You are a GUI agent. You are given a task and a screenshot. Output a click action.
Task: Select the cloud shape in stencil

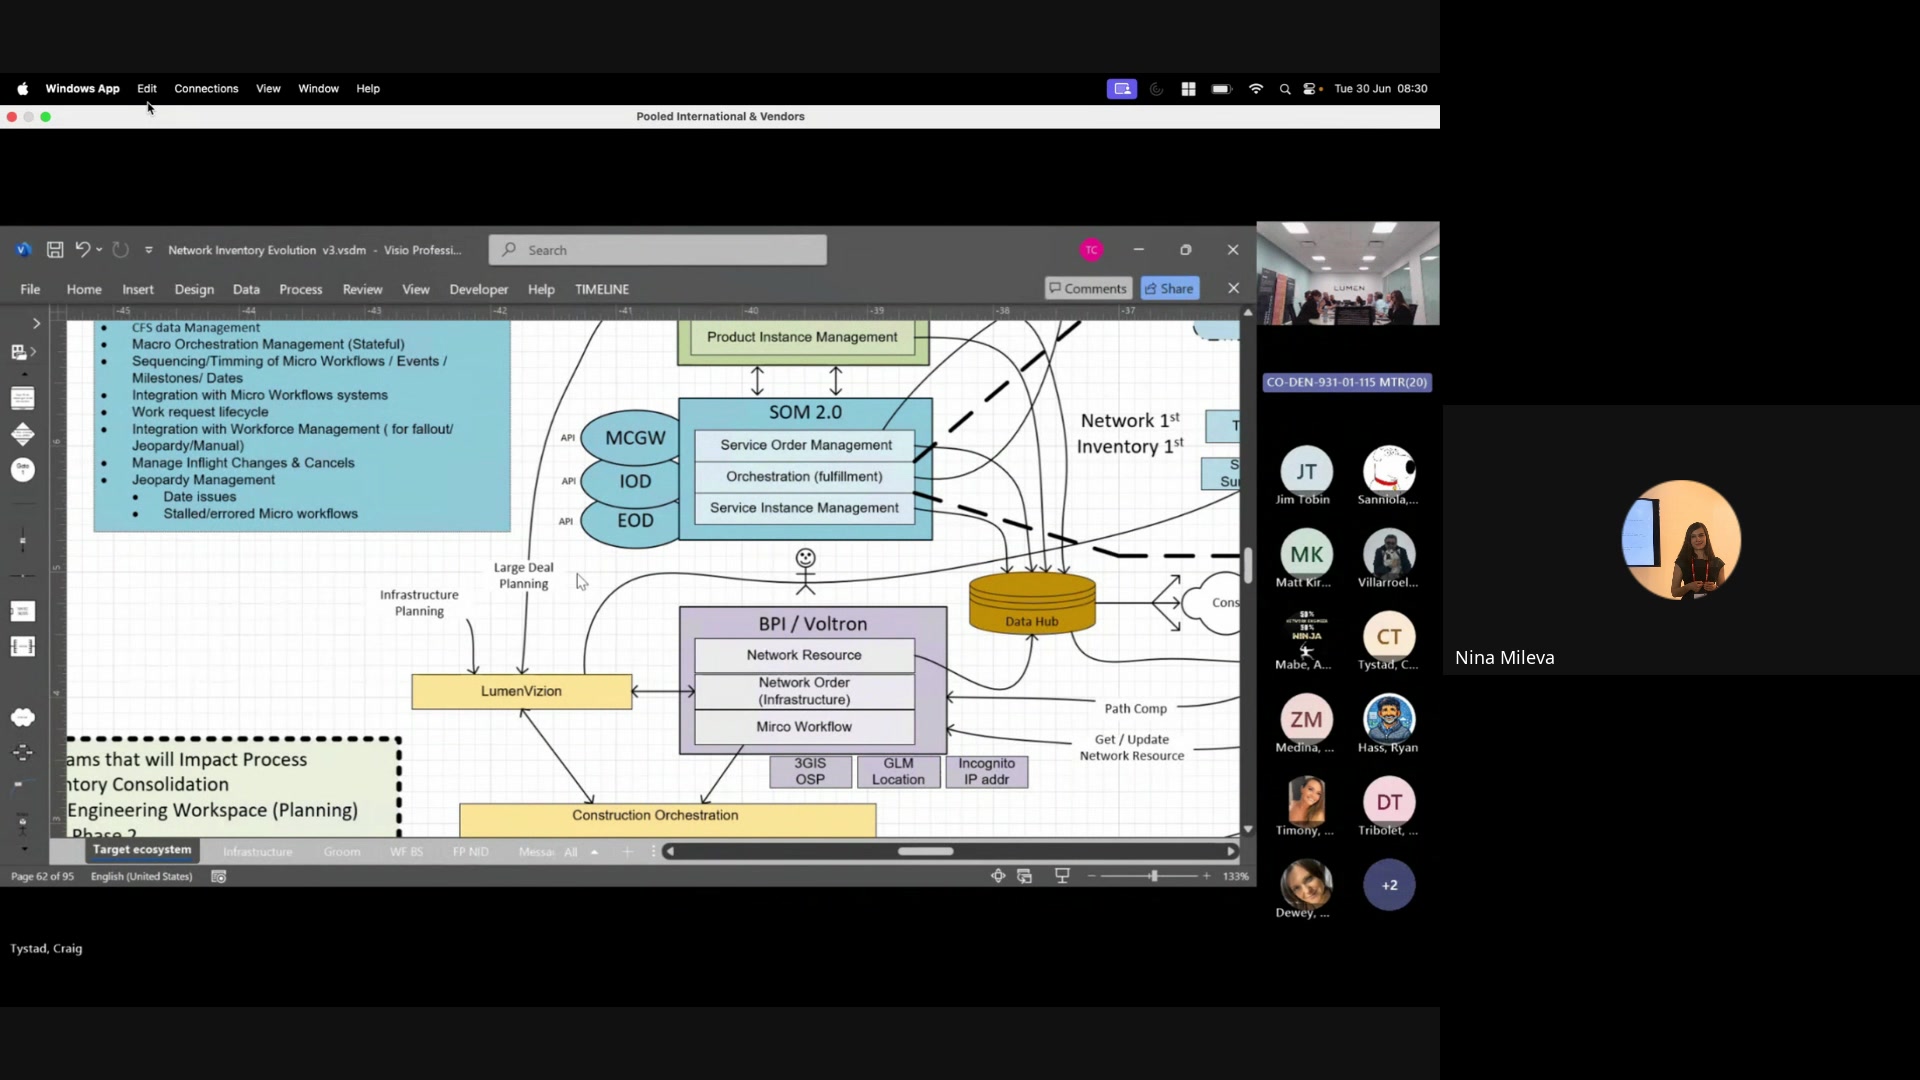[22, 717]
